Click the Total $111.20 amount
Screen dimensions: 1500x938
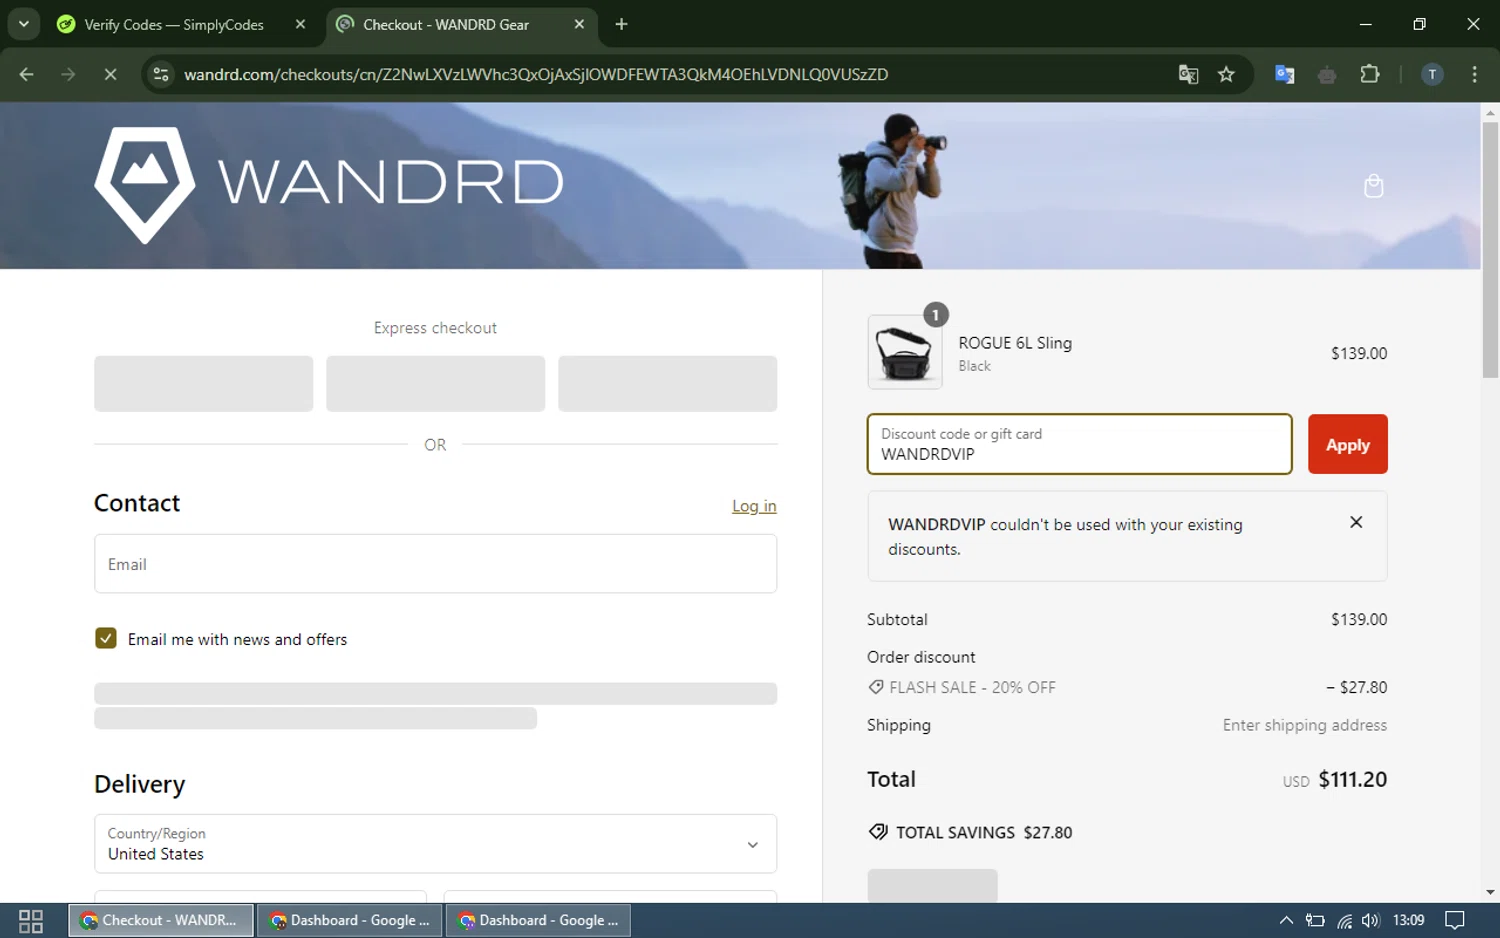pyautogui.click(x=1352, y=779)
